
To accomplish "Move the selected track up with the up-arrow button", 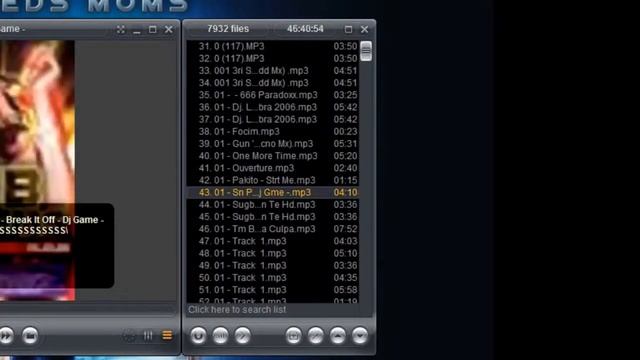I will pyautogui.click(x=338, y=336).
